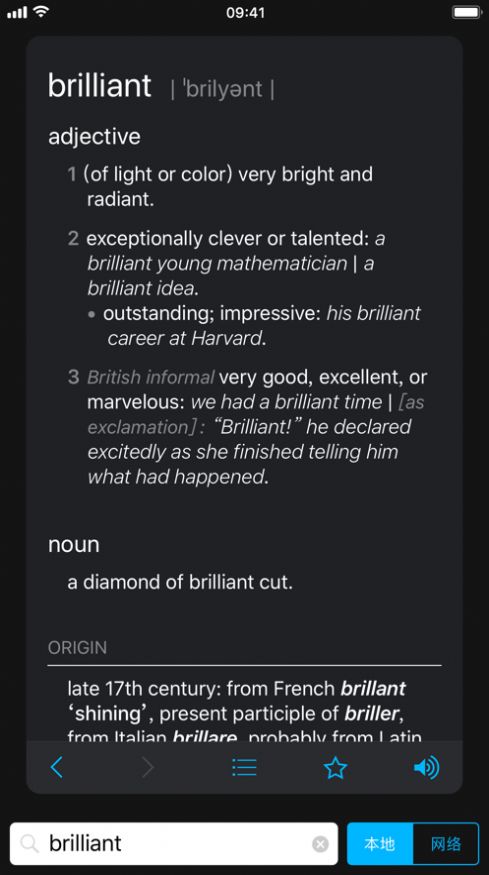Play pronunciation with the speaker icon
The width and height of the screenshot is (489, 875).
click(426, 768)
